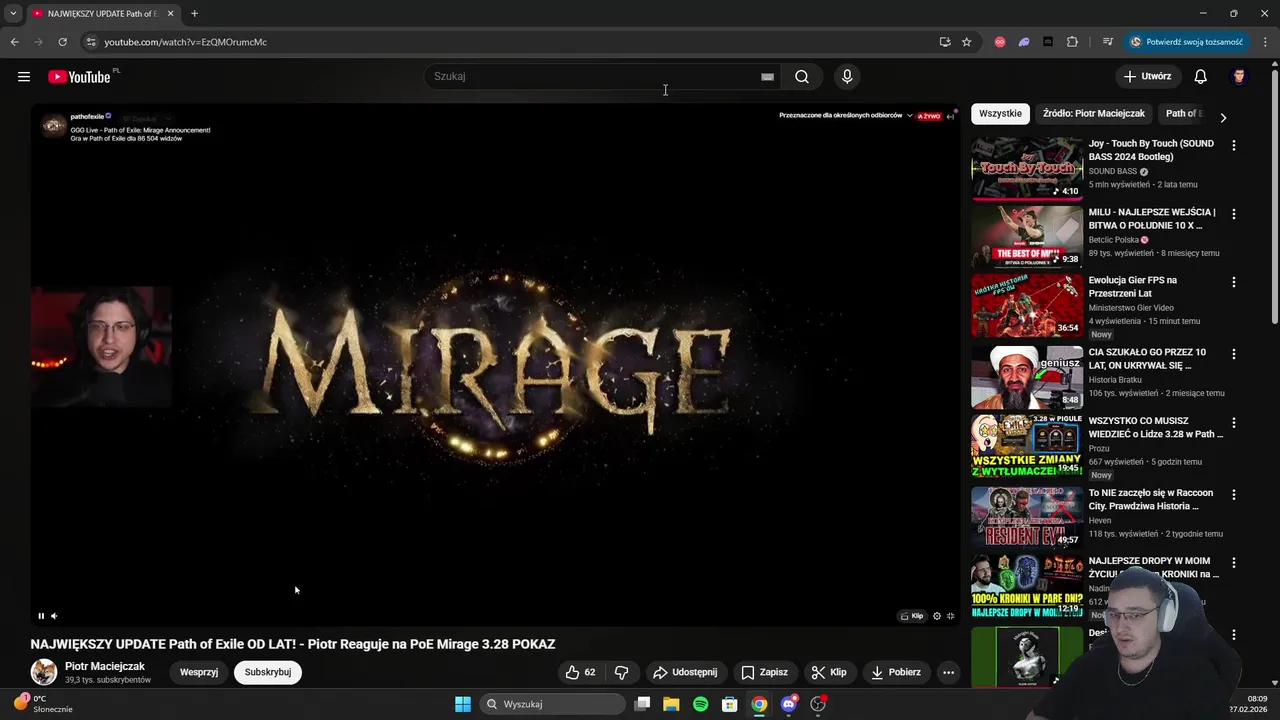The width and height of the screenshot is (1280, 720).
Task: Open options for WSZYSTKO CO MUSISZ WIEDZIEĆ video
Action: (x=1233, y=423)
